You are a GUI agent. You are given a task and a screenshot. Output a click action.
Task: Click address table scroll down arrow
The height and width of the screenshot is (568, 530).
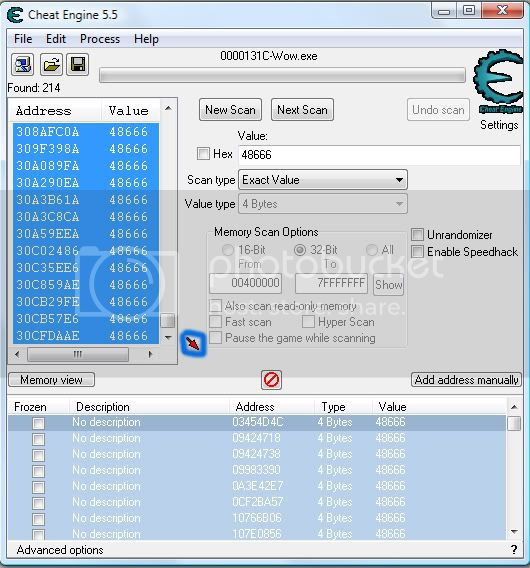pos(514,532)
